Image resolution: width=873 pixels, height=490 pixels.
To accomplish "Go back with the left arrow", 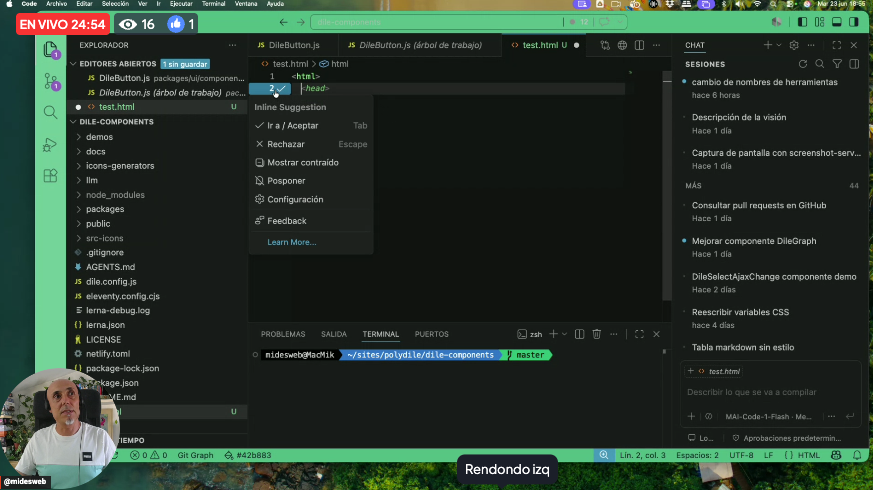I will (283, 22).
